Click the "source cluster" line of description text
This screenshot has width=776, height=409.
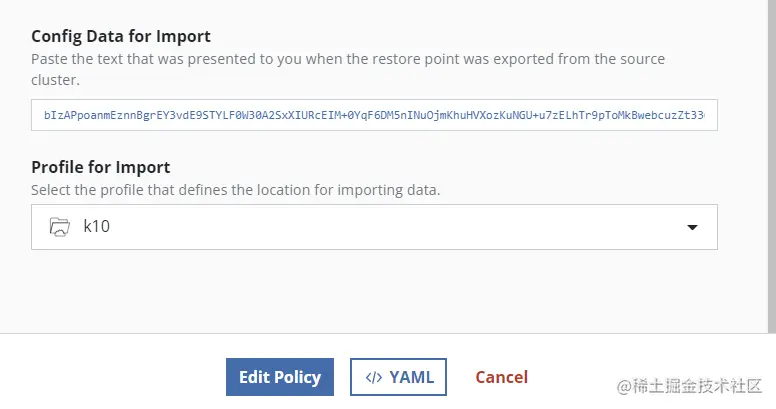coord(55,79)
